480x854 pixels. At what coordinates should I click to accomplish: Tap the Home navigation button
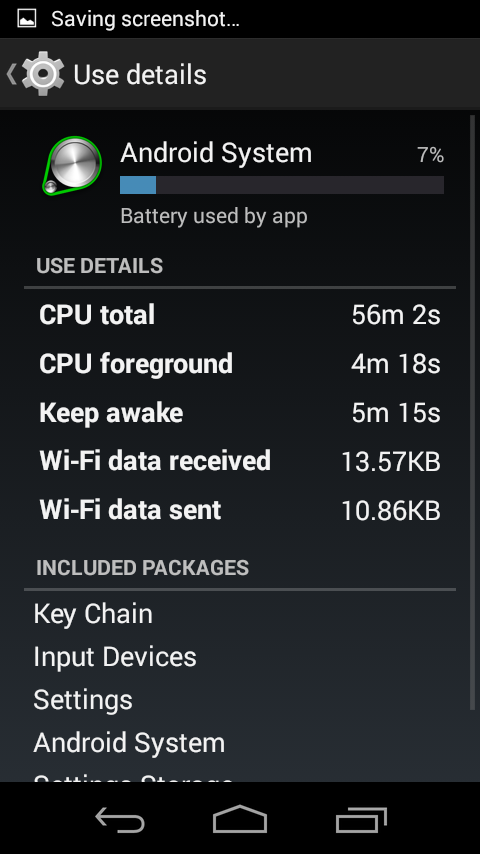pos(240,819)
